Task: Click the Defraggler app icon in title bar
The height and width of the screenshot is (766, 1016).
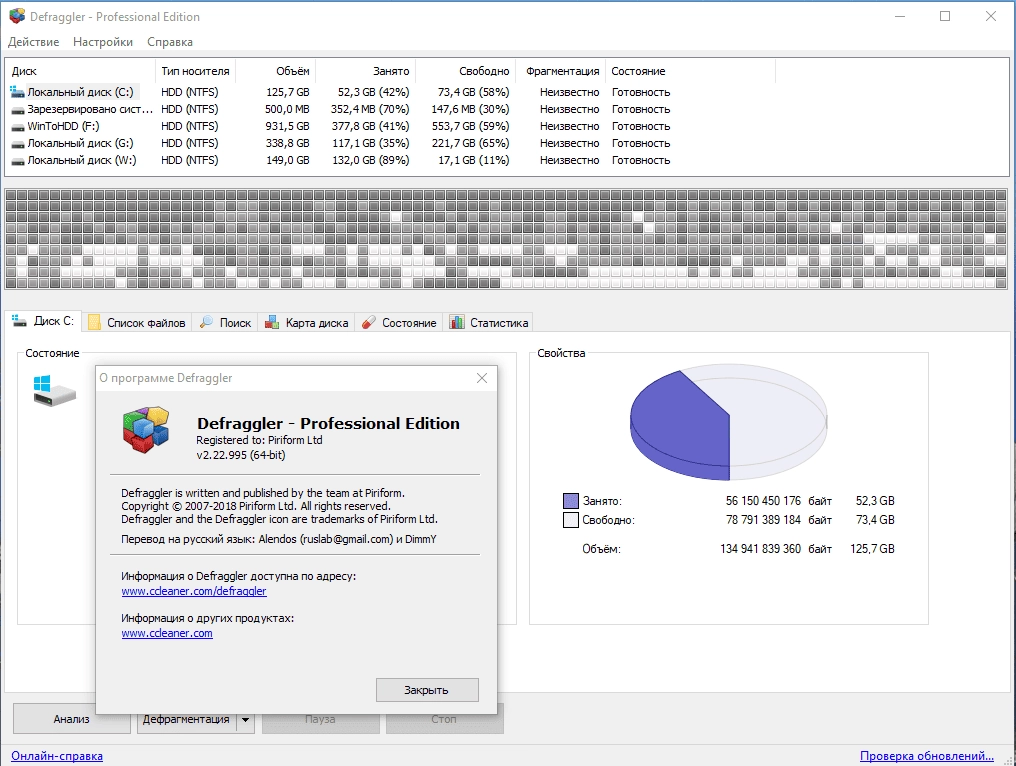Action: (x=17, y=16)
